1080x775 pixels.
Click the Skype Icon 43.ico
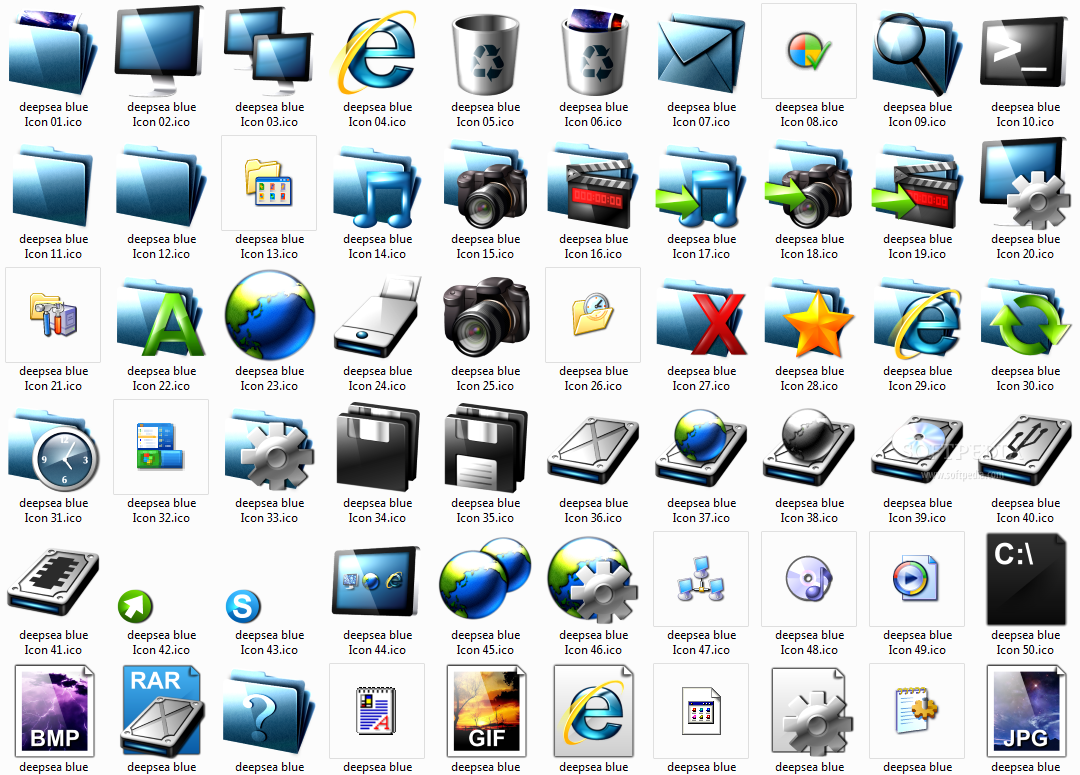click(x=243, y=606)
